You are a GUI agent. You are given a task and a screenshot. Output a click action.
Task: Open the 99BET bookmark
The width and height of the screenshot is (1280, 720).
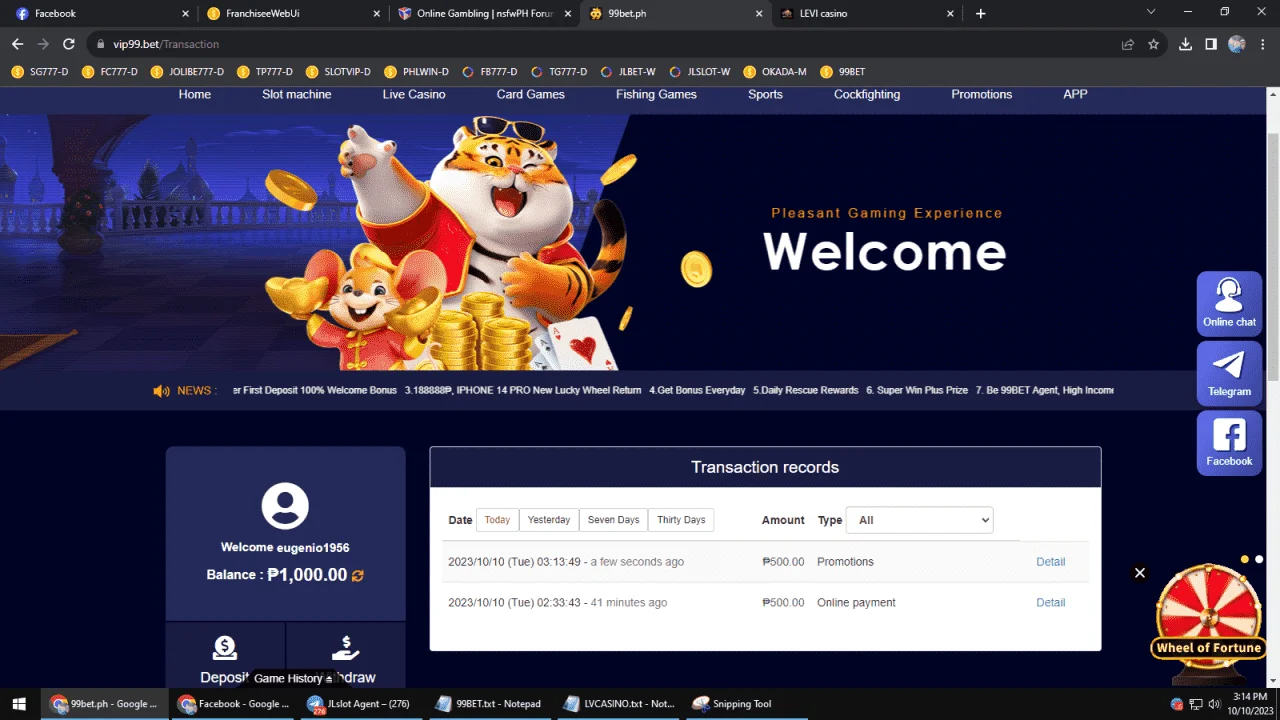tap(842, 72)
